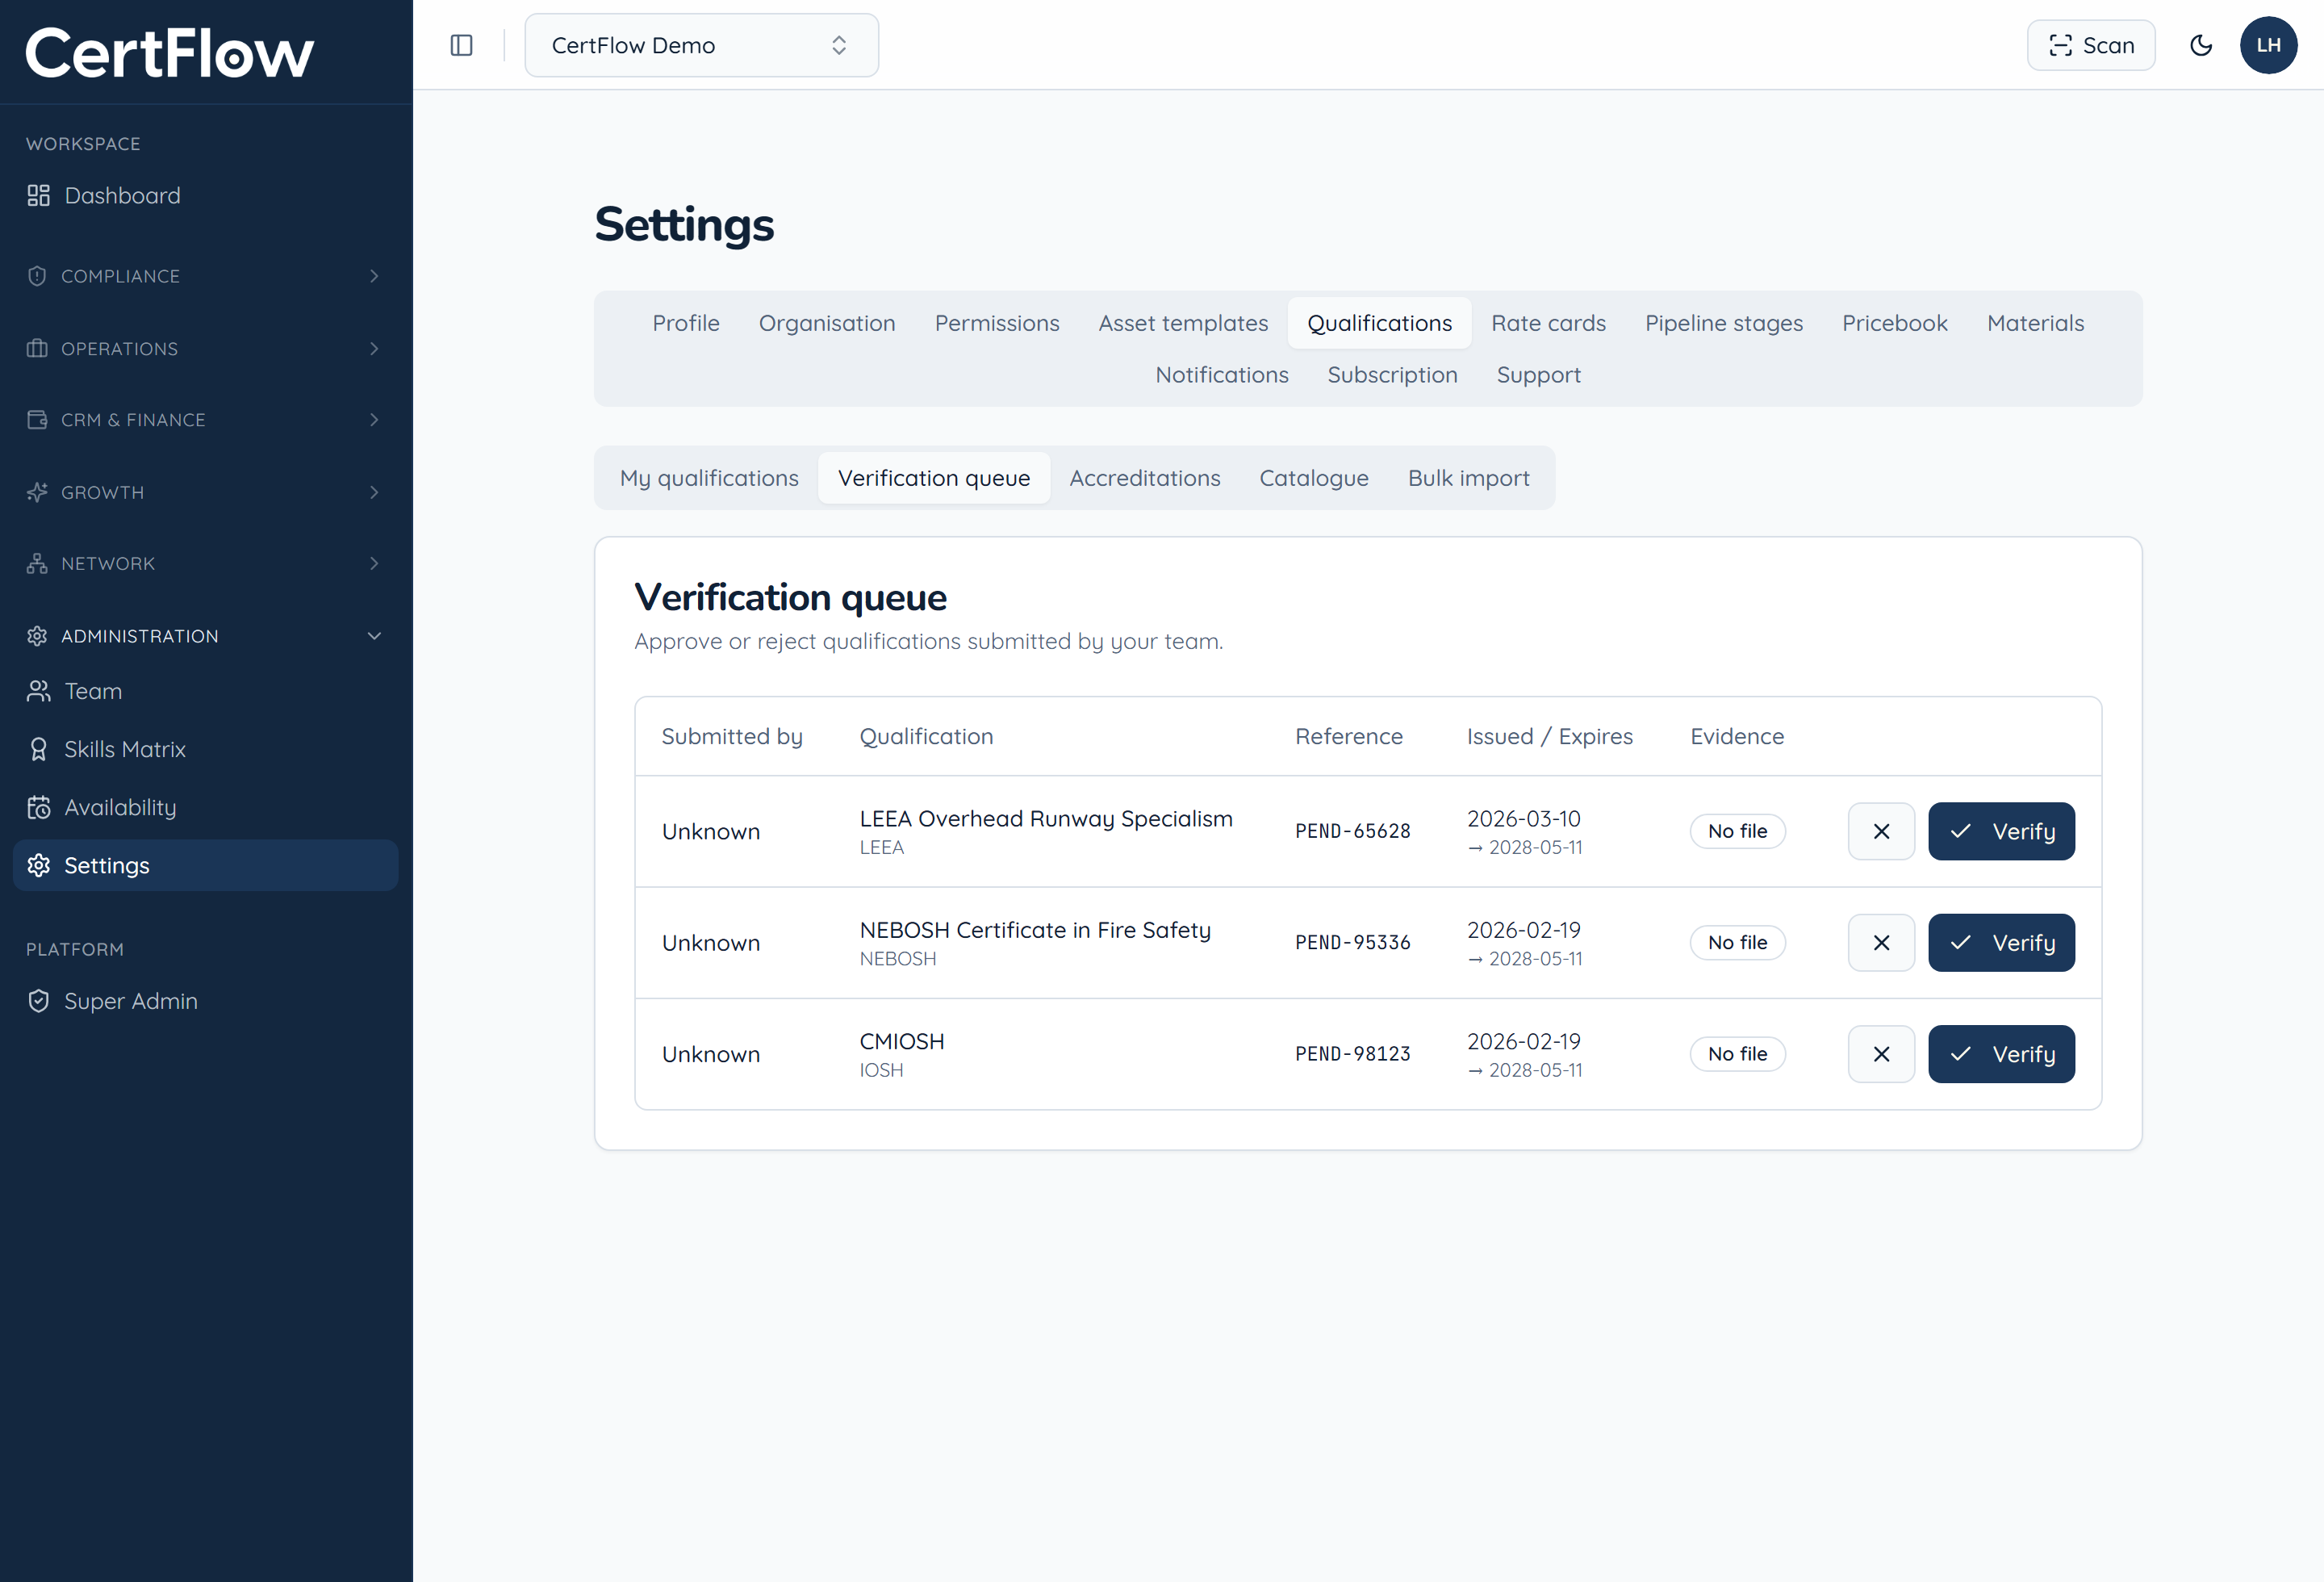Switch to Catalogue sub-tab
Image resolution: width=2324 pixels, height=1582 pixels.
pos(1314,478)
